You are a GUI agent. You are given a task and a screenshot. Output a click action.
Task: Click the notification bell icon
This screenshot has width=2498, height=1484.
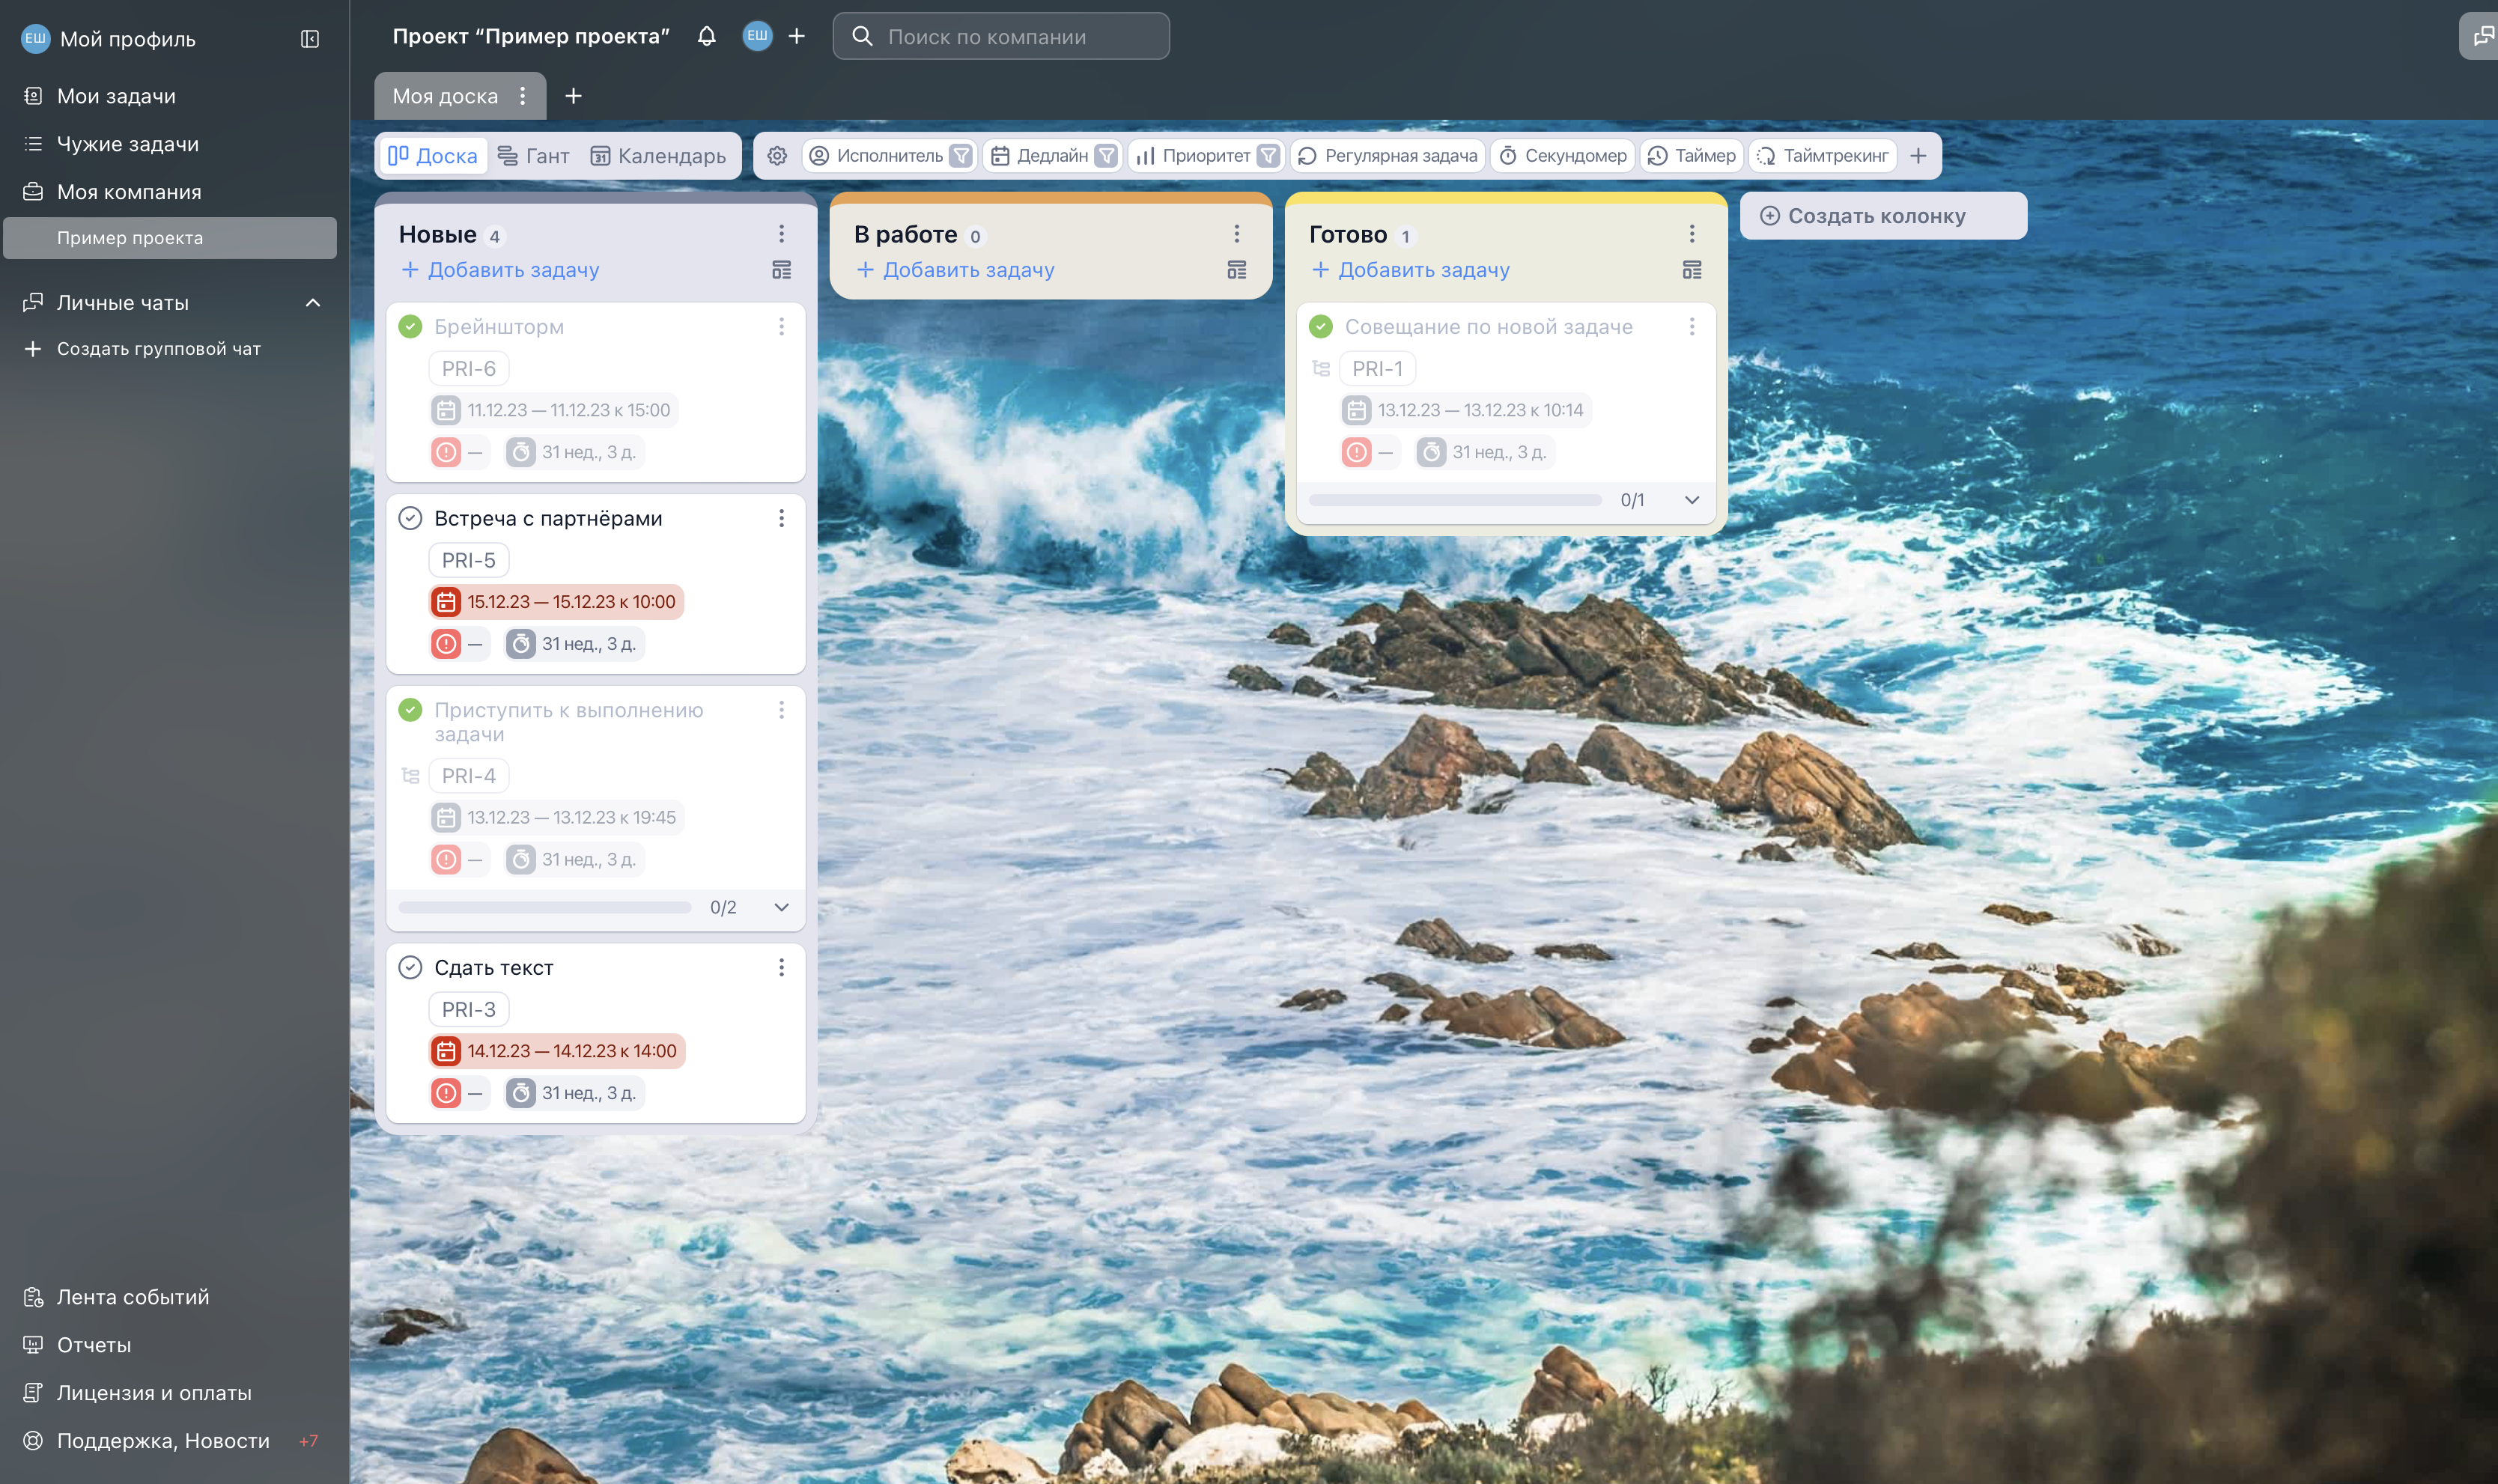(707, 36)
